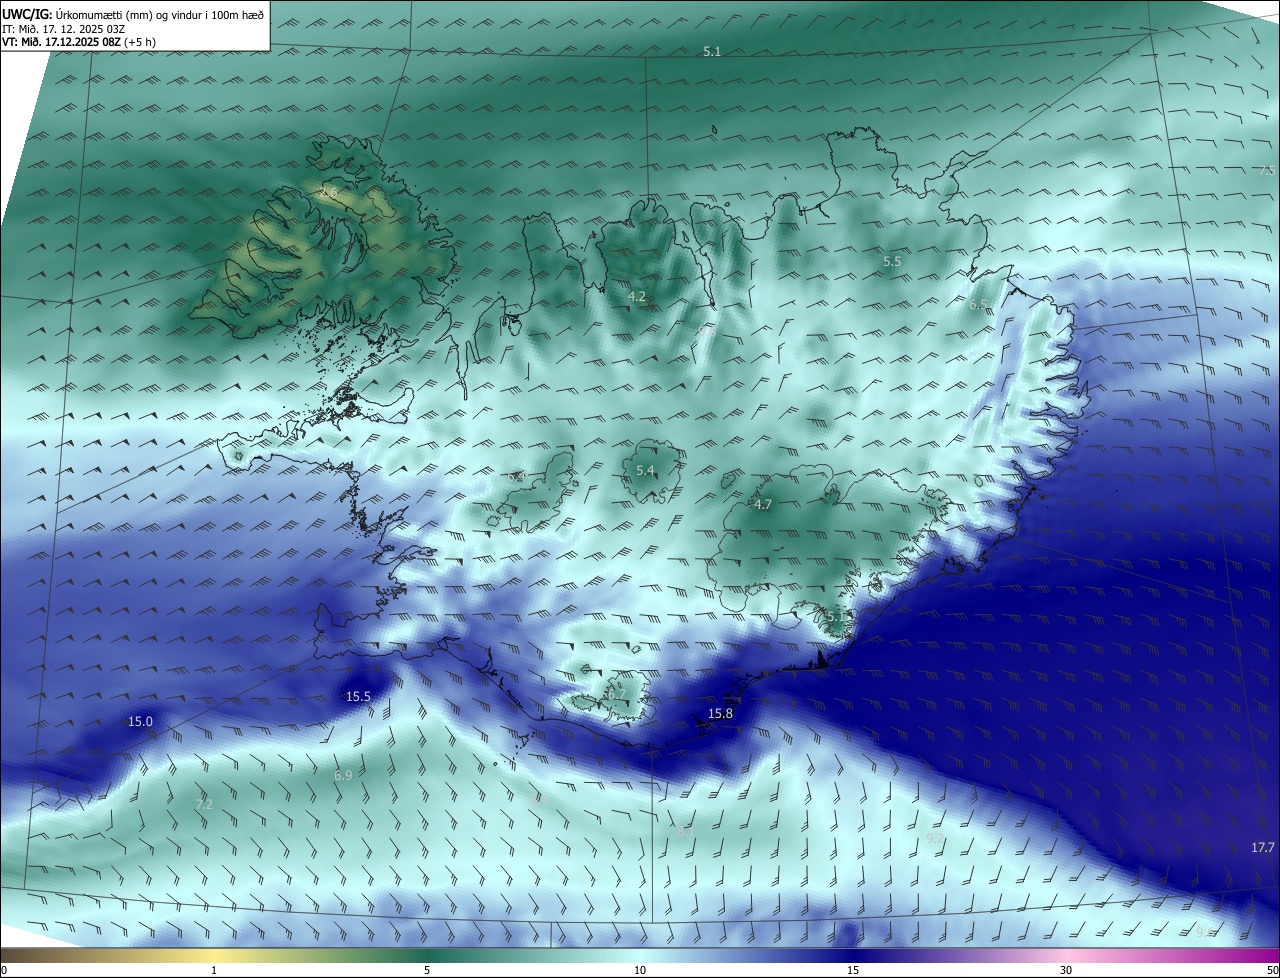Click the color scale tick label 1
1280x978 pixels.
[214, 970]
